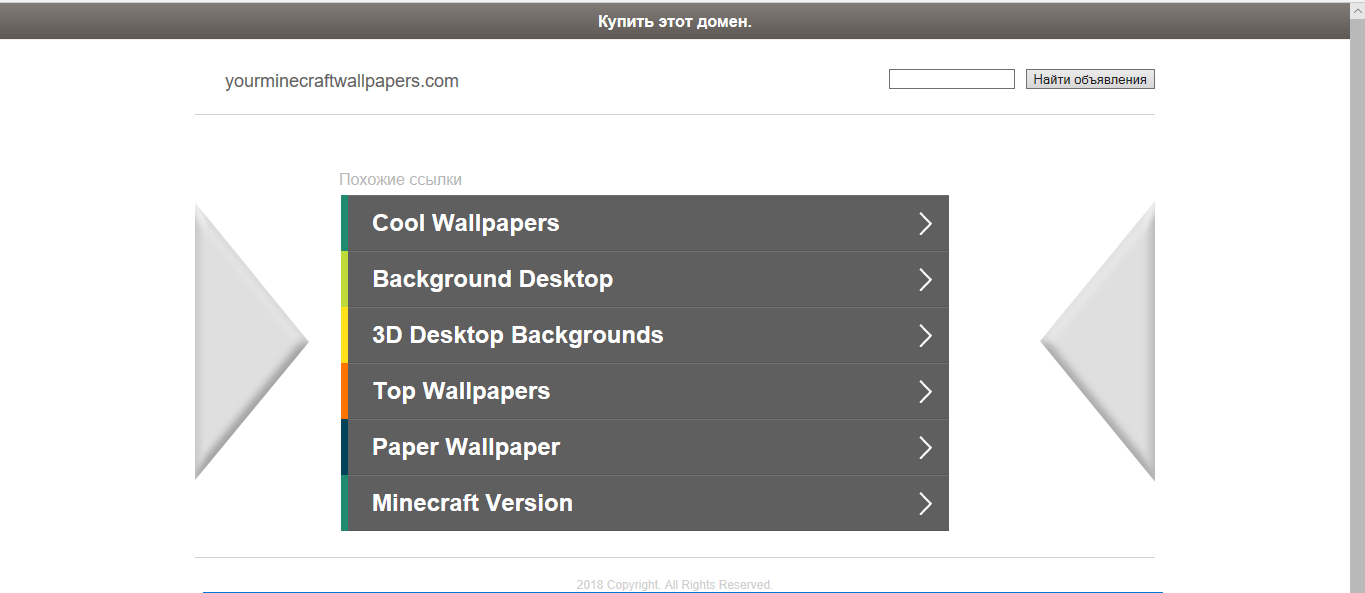Click the 'Купить этот домен' banner link

click(674, 21)
